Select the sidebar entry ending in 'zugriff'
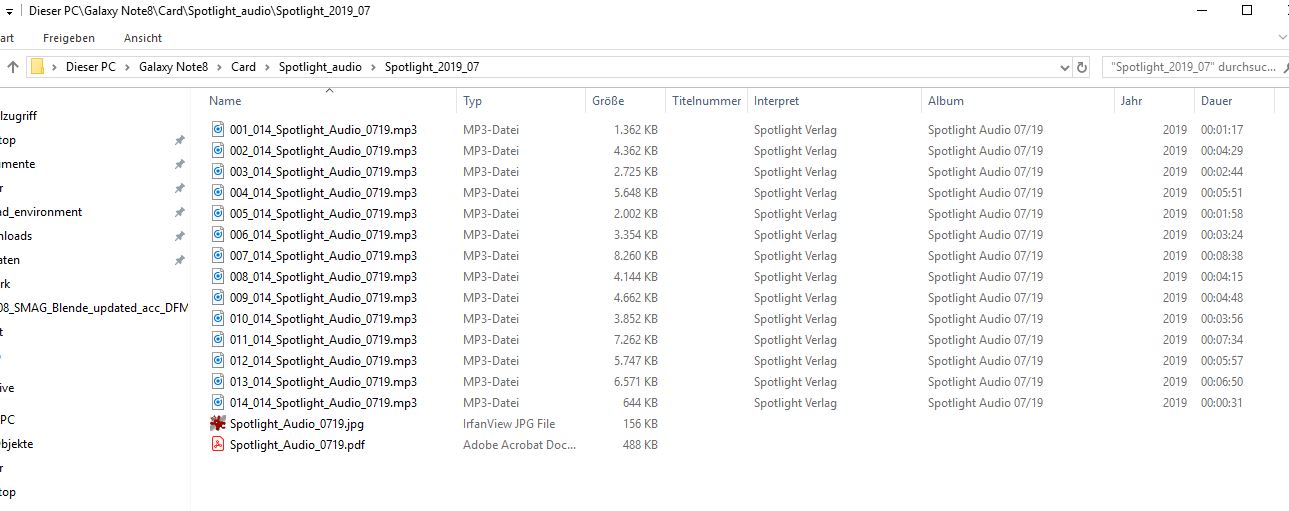 pos(19,116)
